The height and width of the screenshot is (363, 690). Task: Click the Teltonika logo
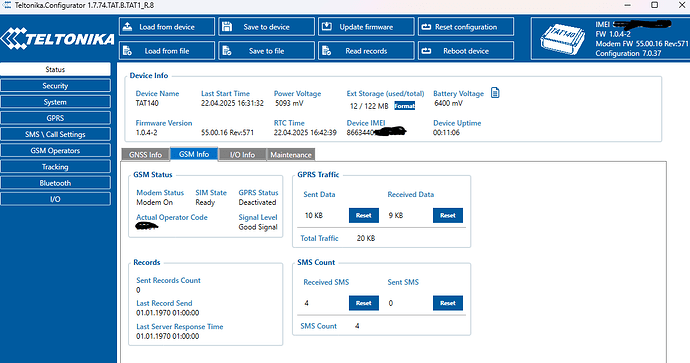[x=58, y=38]
